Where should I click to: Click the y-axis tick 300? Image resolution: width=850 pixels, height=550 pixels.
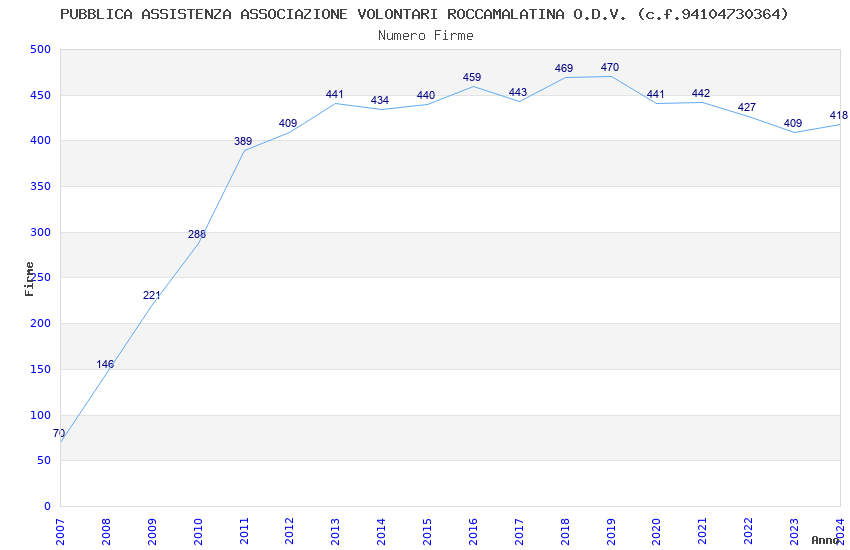(40, 232)
